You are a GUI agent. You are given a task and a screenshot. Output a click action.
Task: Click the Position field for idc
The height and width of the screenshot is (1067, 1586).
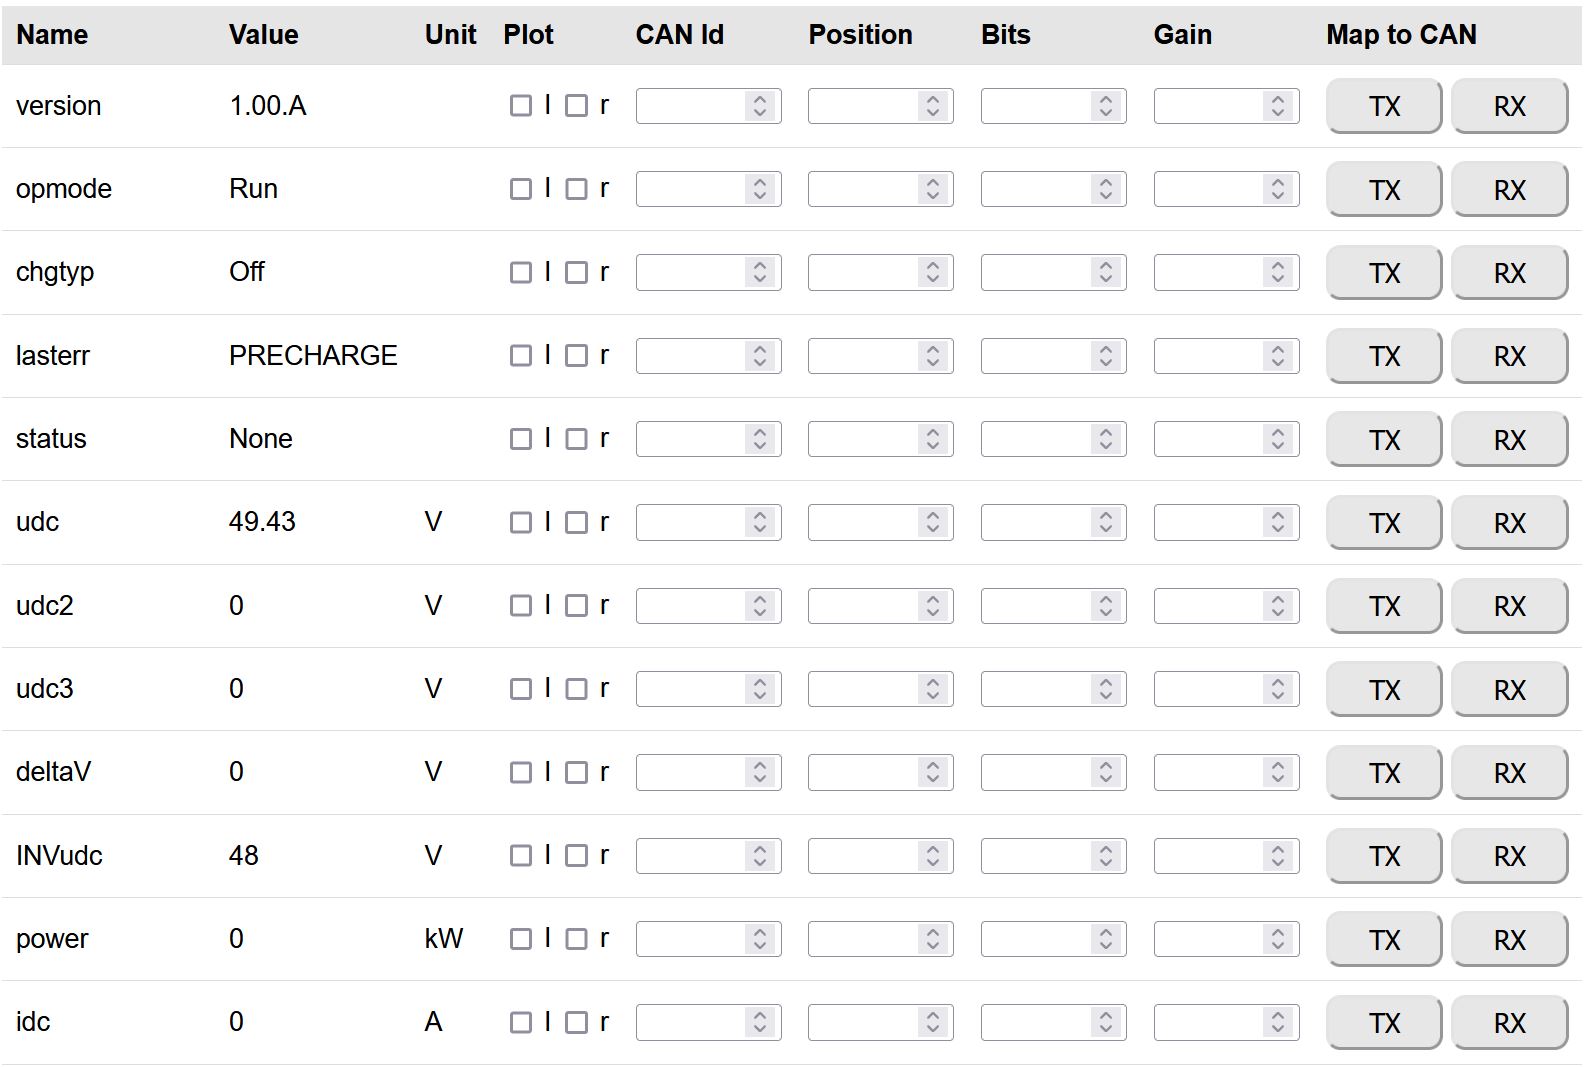click(864, 1022)
